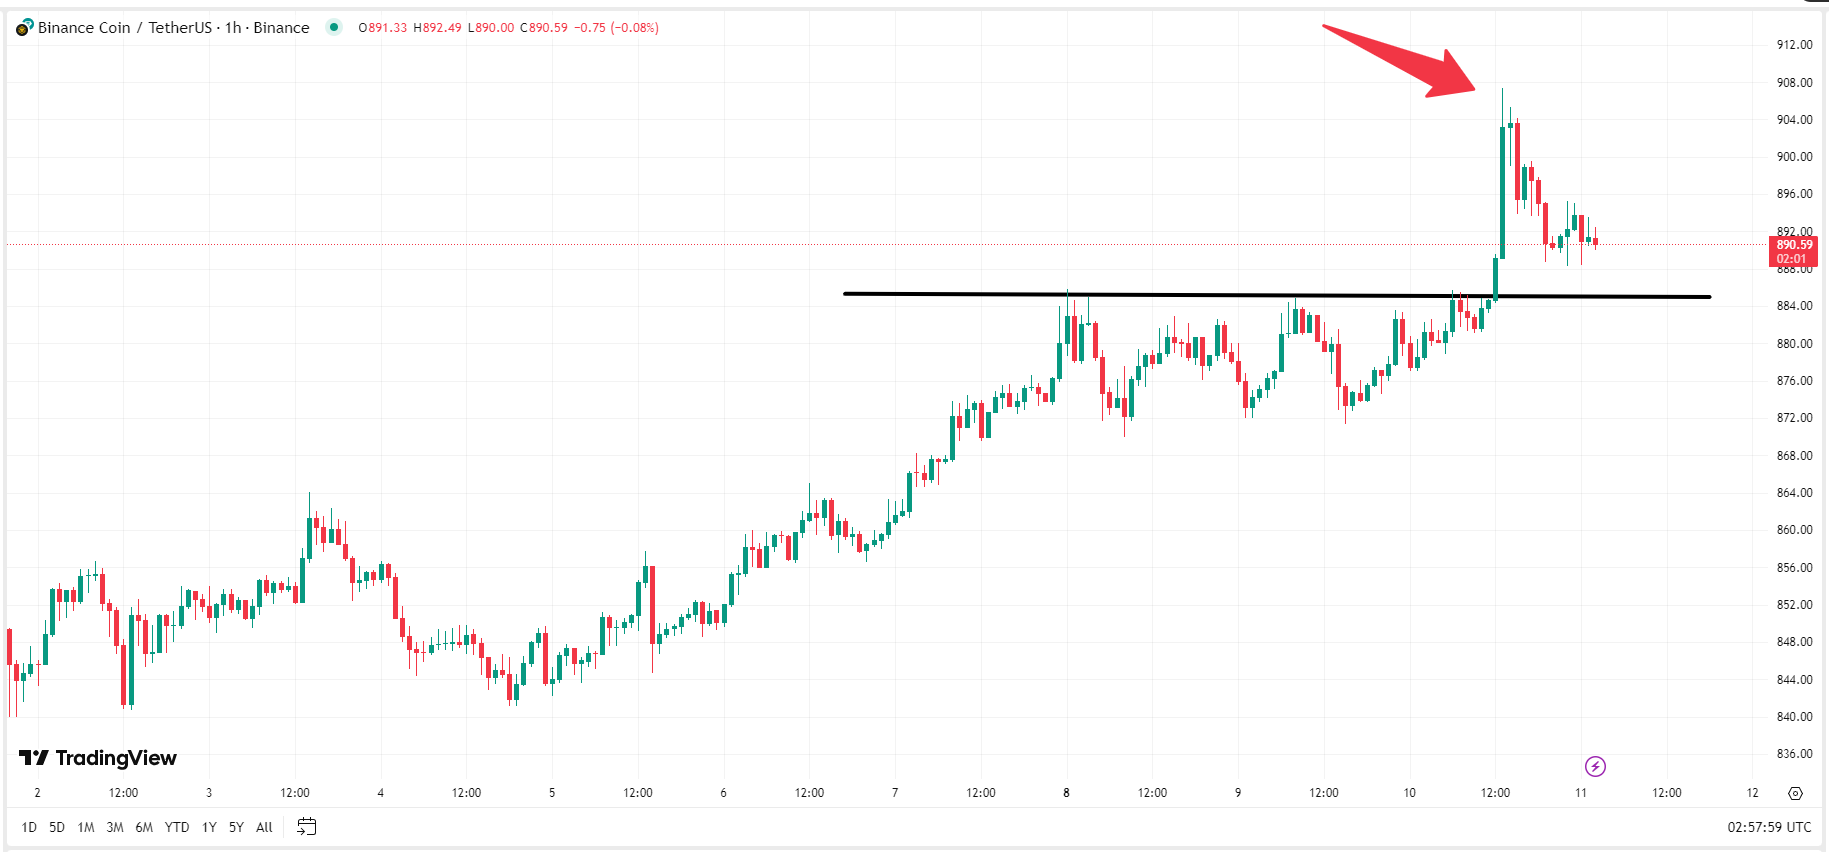Viewport: 1829px width, 852px height.
Task: Open the go-to-date calendar icon
Action: [307, 827]
